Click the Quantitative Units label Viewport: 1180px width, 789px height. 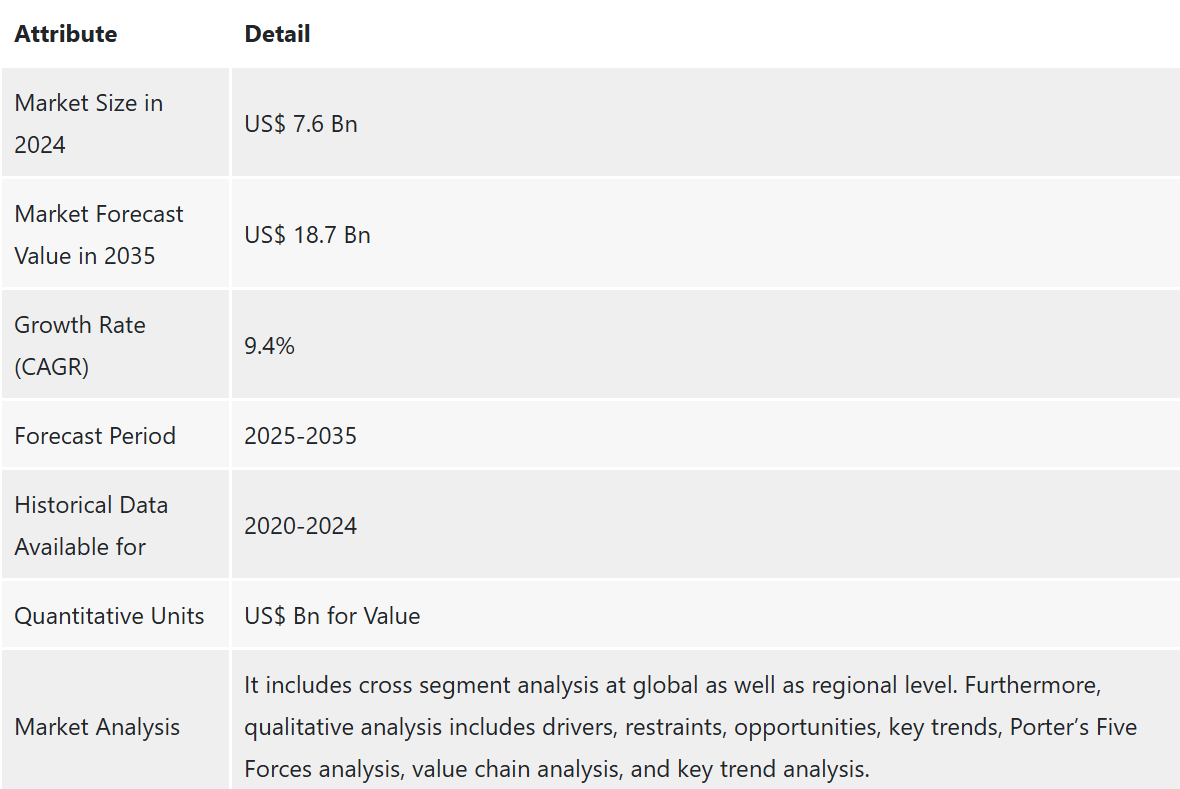(x=109, y=616)
